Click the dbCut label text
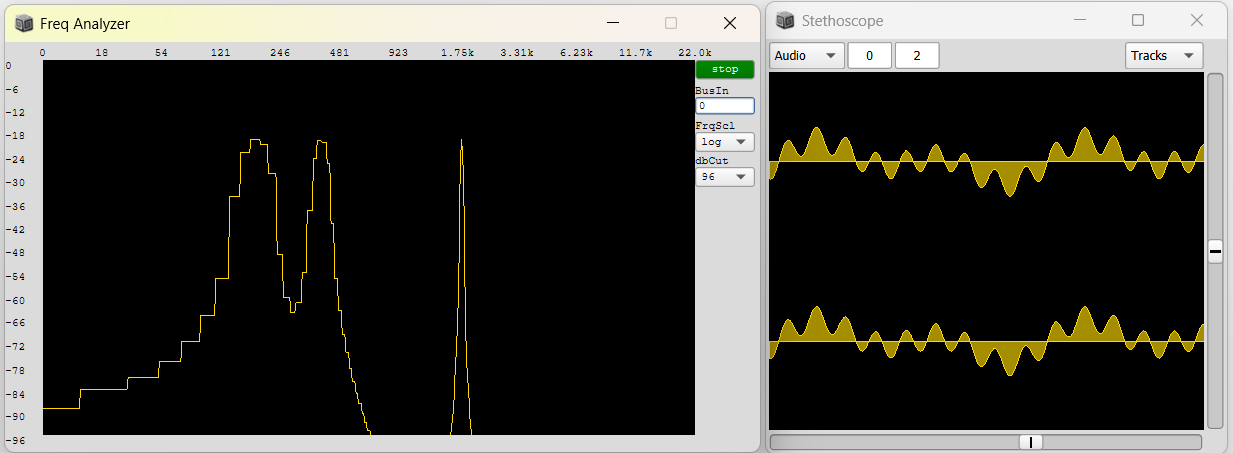The height and width of the screenshot is (453, 1233). tap(711, 161)
